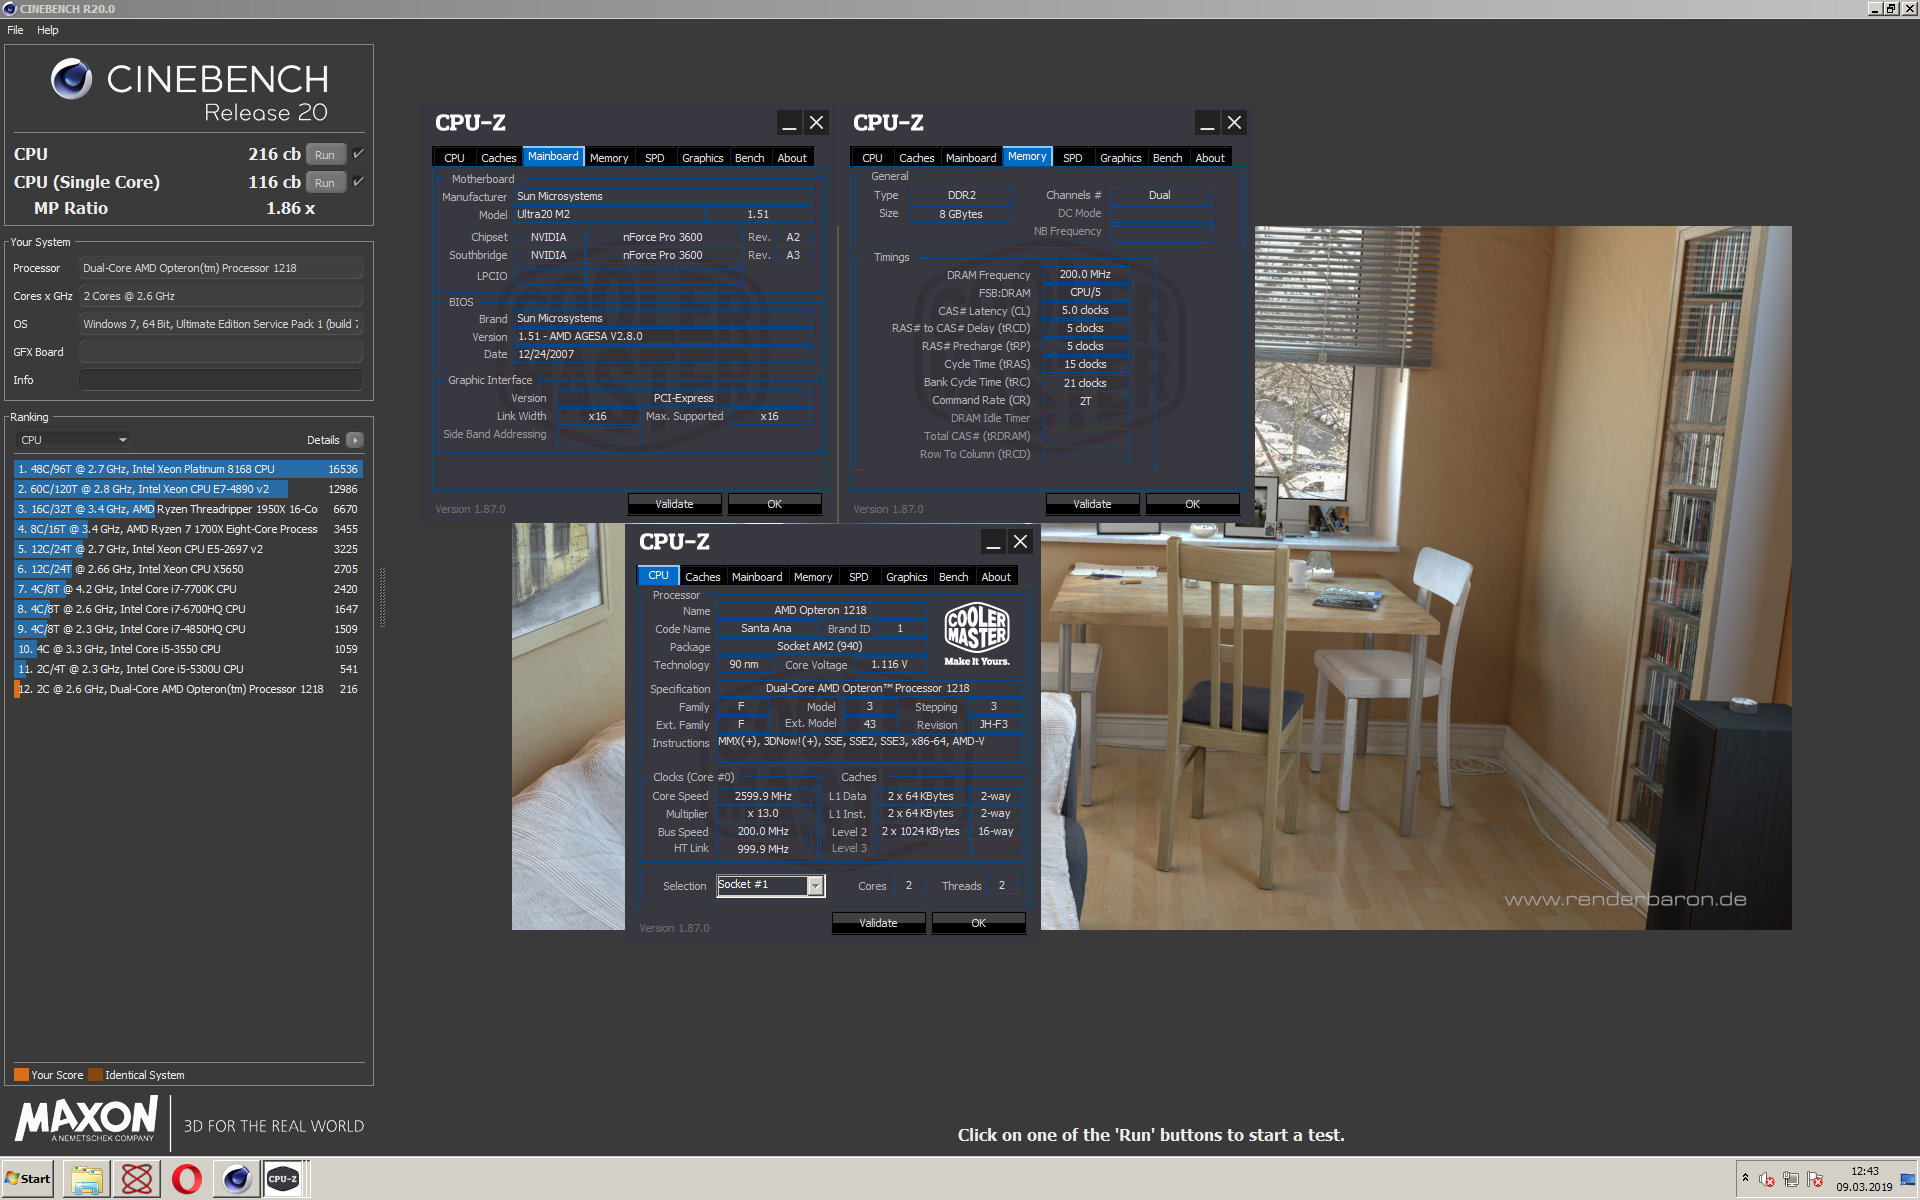This screenshot has height=1200, width=1920.
Task: Show hidden system tray icons
Action: [1745, 1178]
